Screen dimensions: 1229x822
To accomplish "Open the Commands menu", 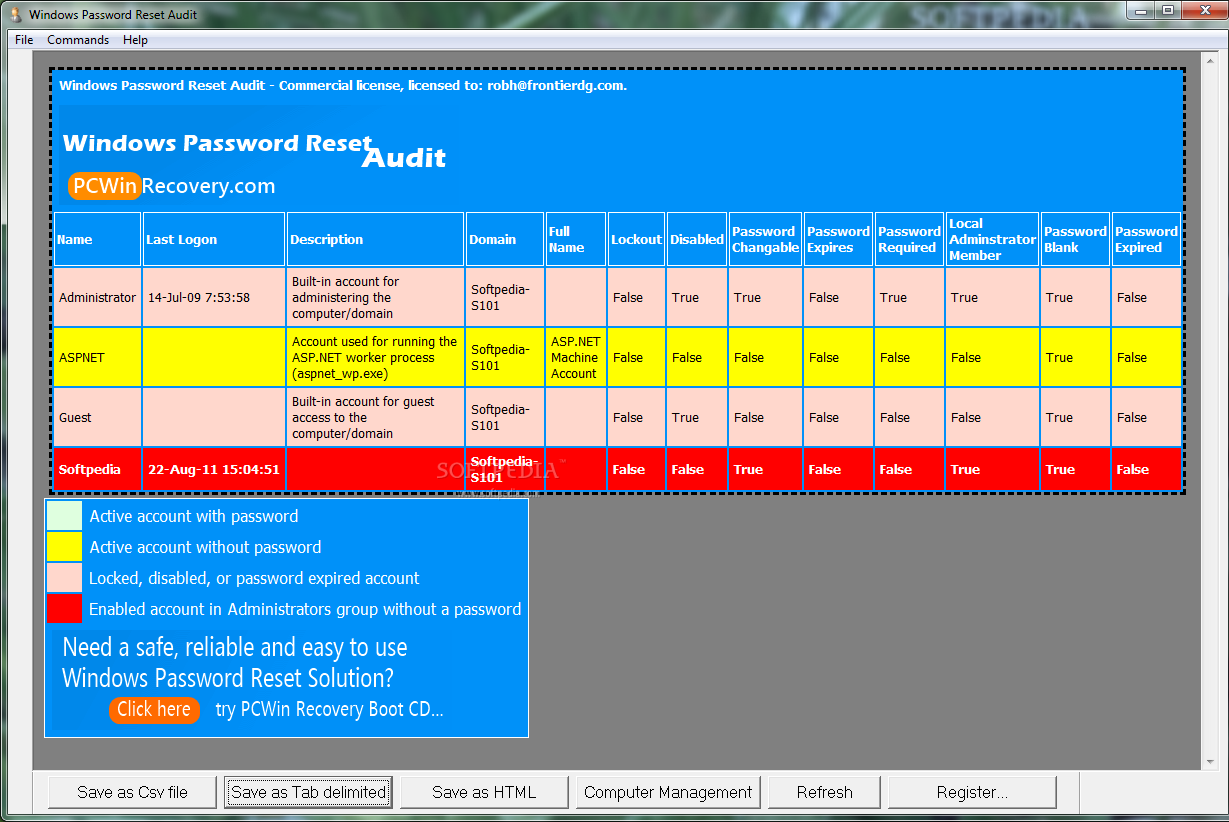I will pyautogui.click(x=78, y=40).
